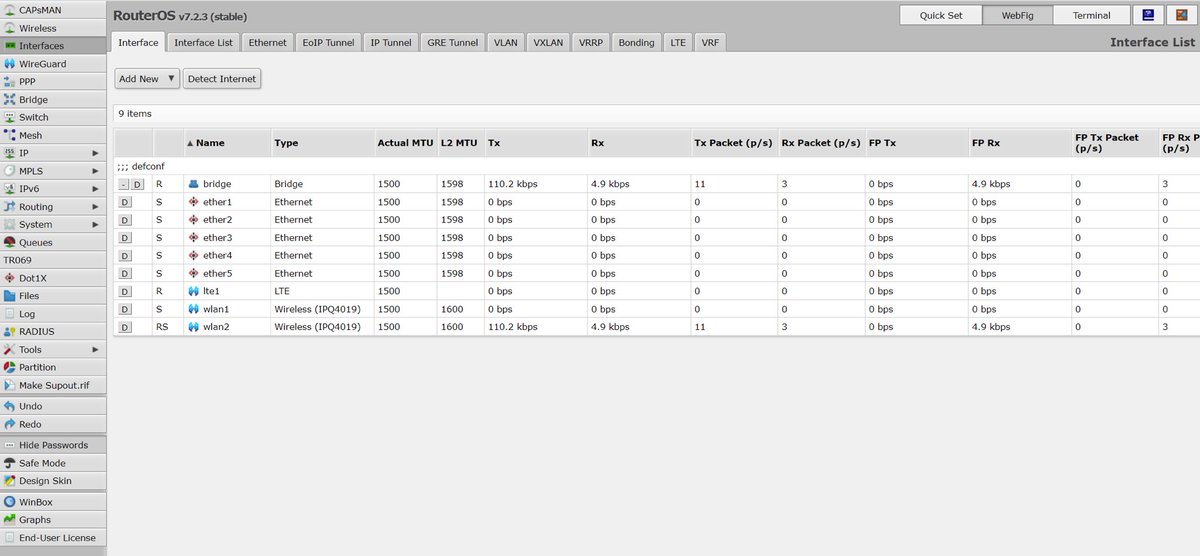Sort the table by Name column
This screenshot has height=556, width=1200.
click(x=227, y=143)
